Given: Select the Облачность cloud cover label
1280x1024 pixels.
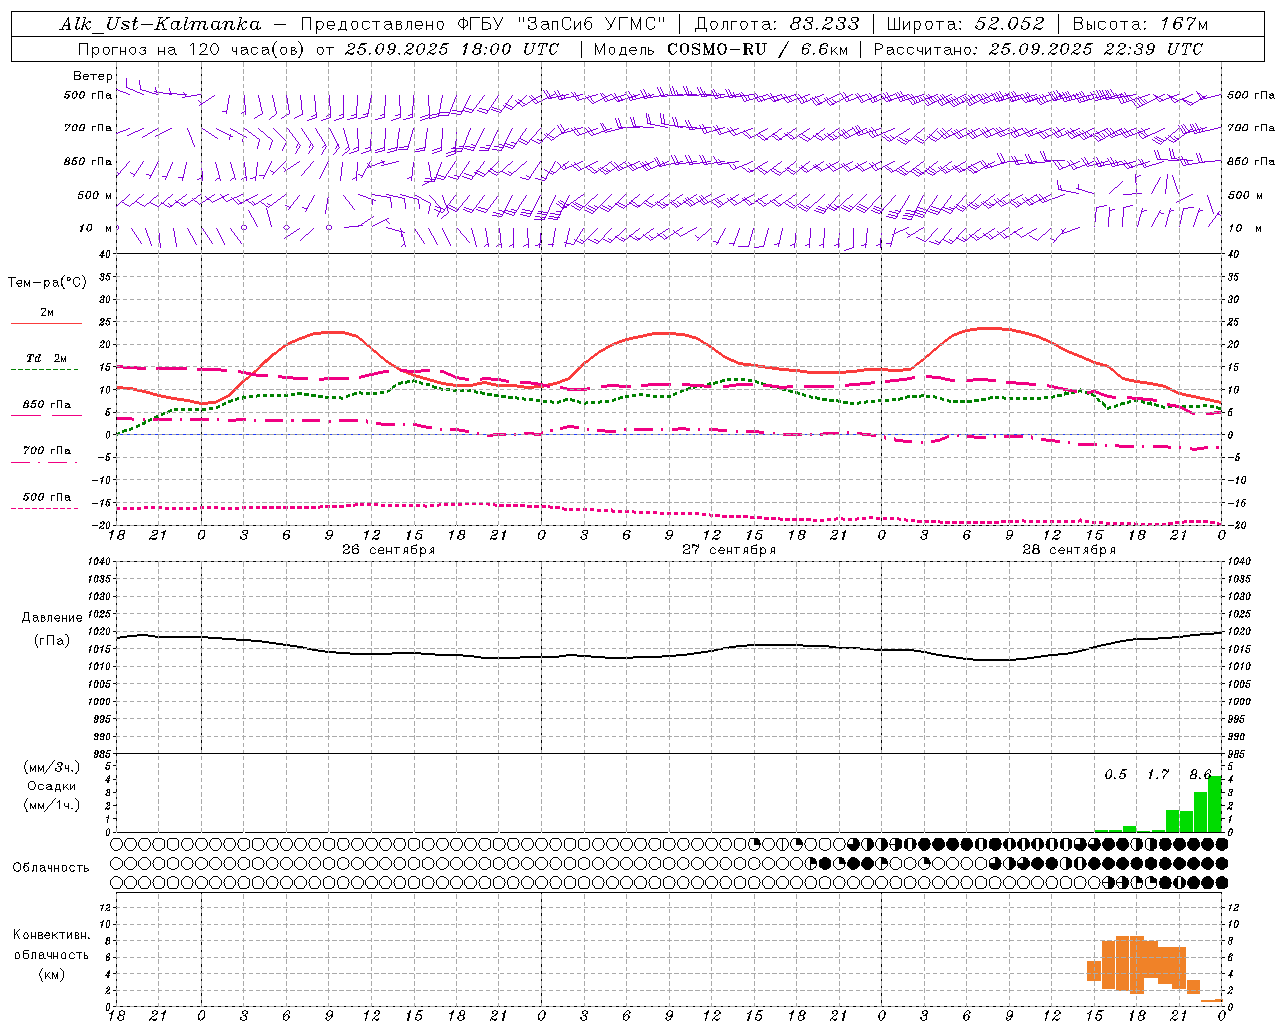Looking at the screenshot, I should pyautogui.click(x=50, y=868).
